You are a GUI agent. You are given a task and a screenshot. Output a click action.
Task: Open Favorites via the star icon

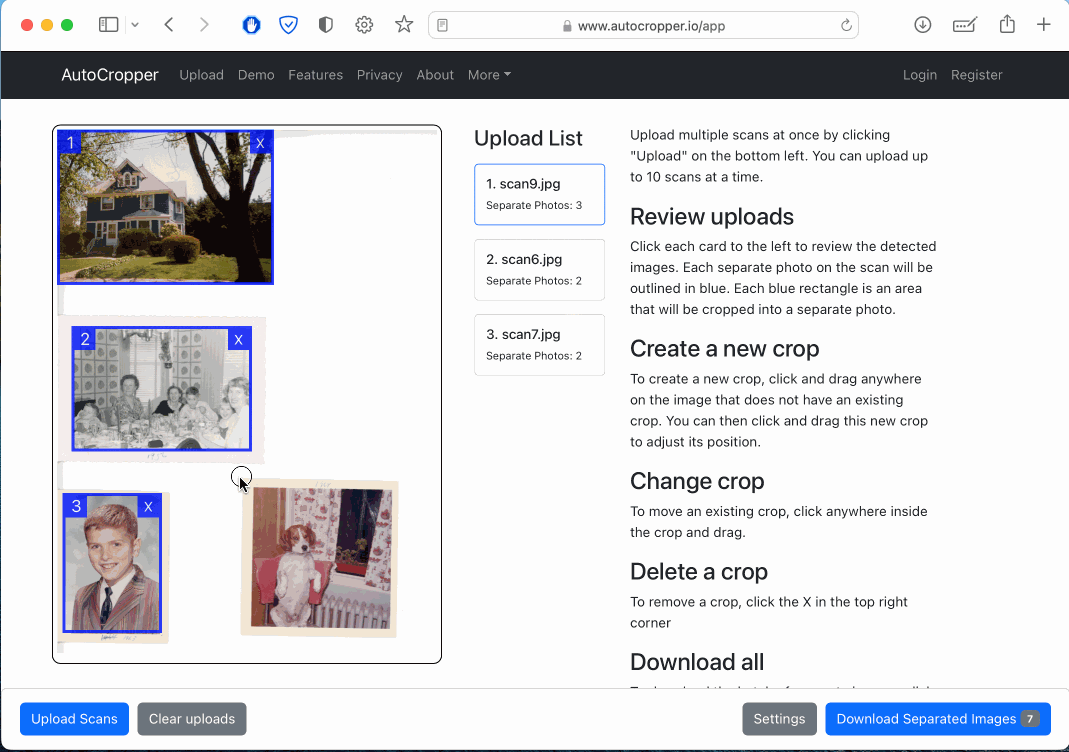click(403, 24)
